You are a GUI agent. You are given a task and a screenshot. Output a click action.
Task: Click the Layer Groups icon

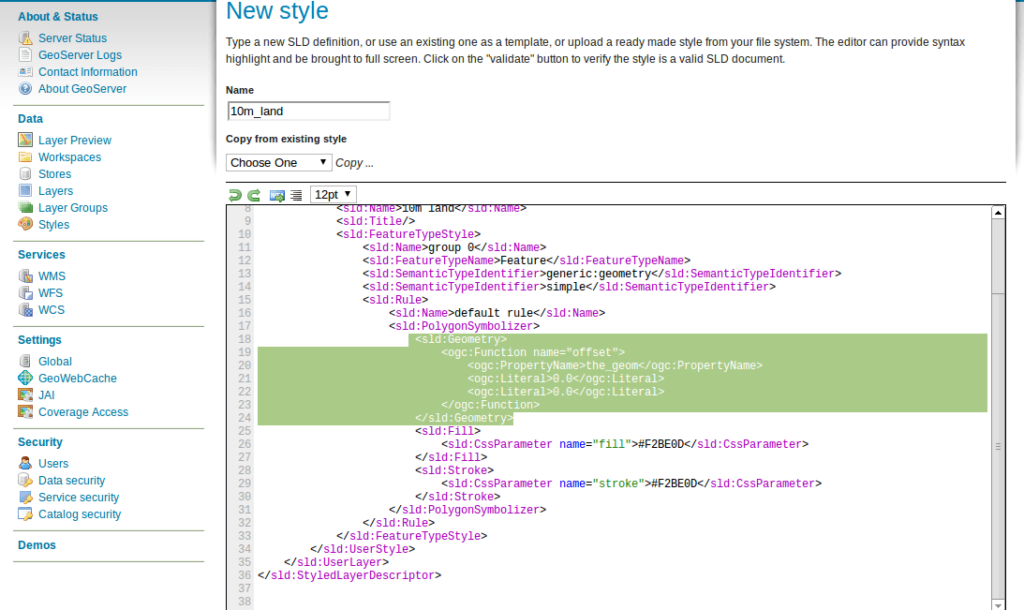pyautogui.click(x=26, y=208)
